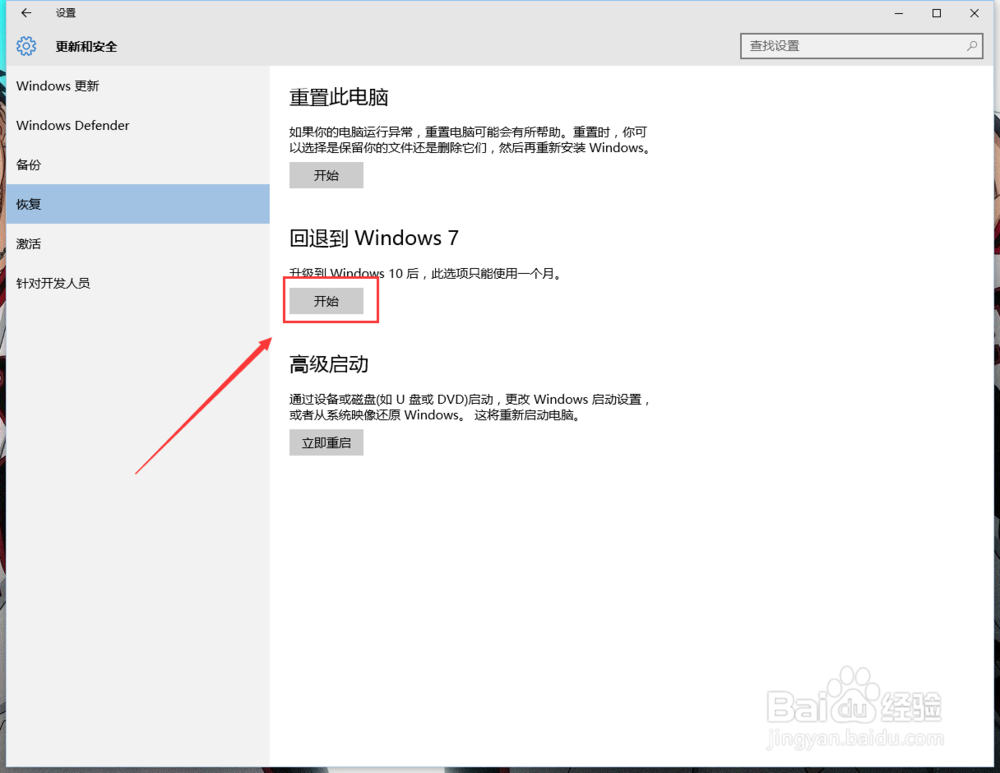Click the 重置此电脑 heading

(x=339, y=98)
